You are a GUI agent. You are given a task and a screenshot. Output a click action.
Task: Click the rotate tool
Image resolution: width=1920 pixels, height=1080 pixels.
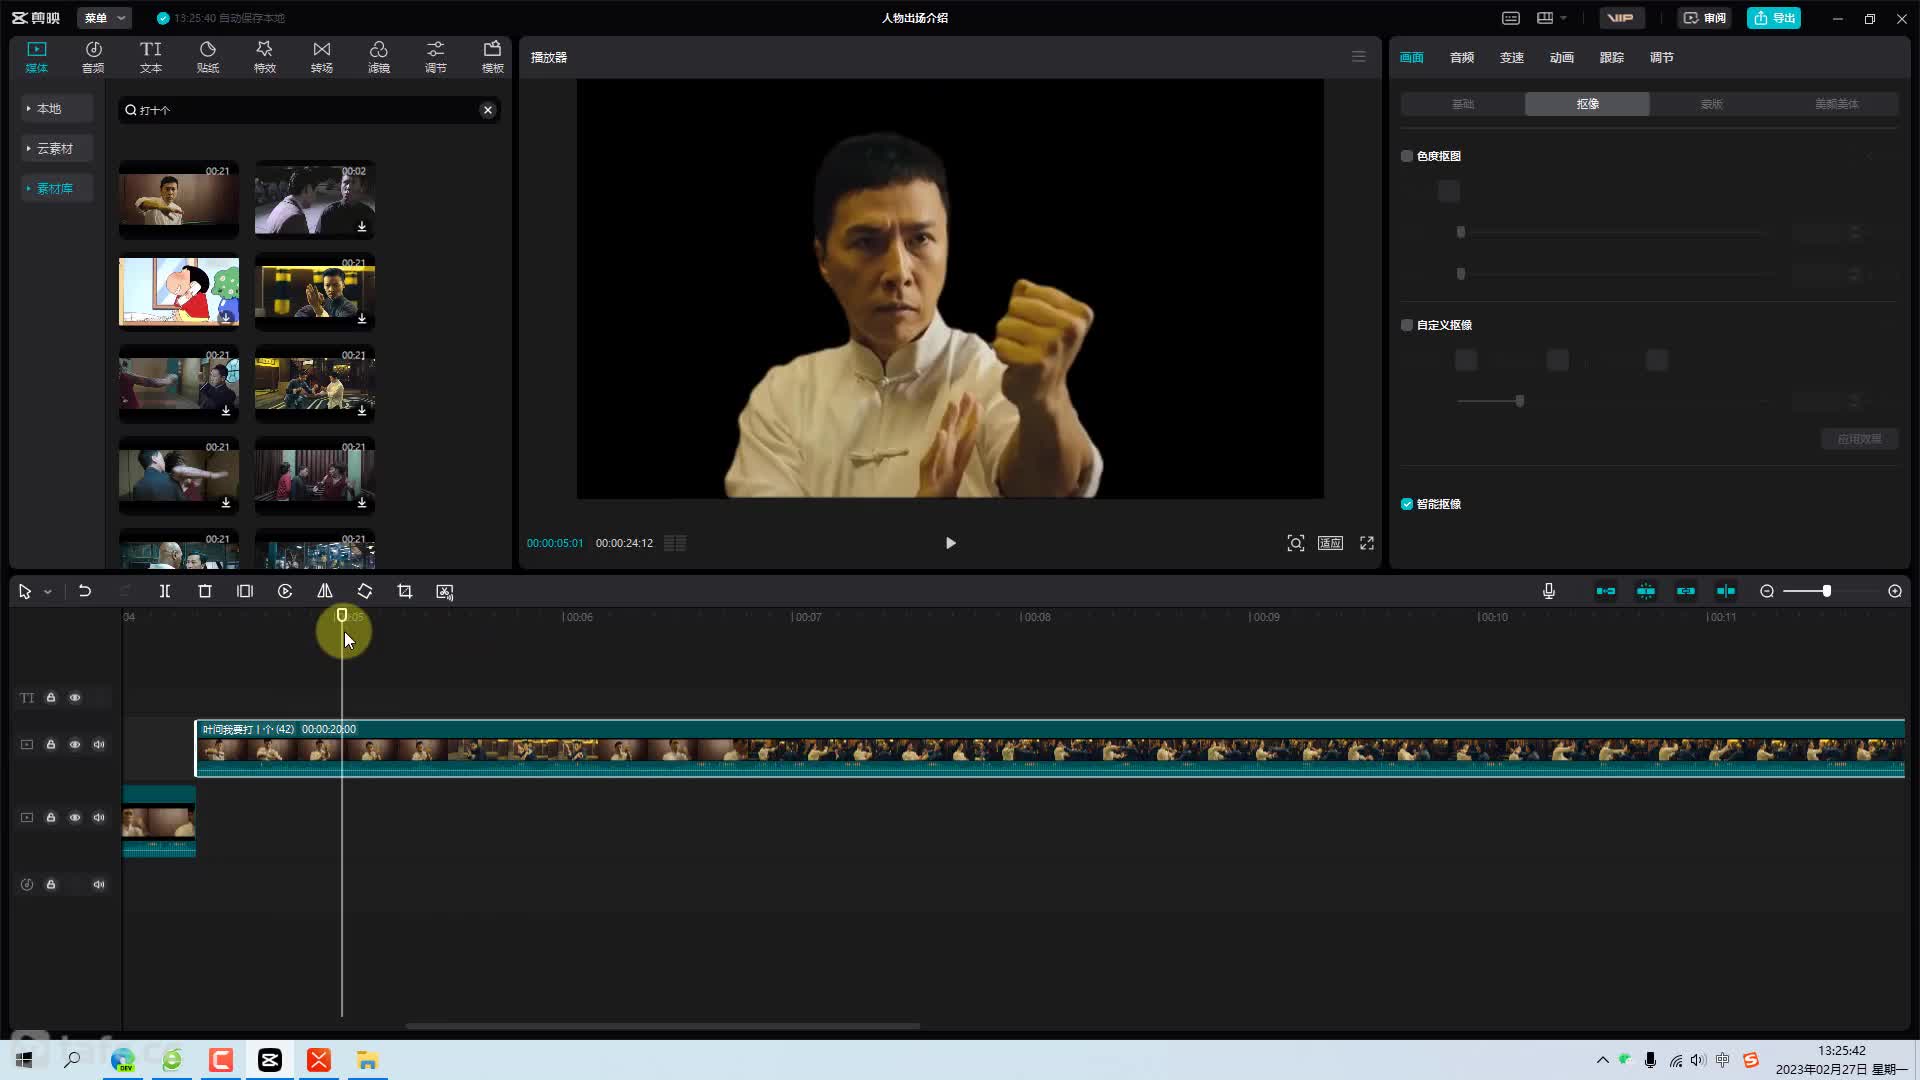365,591
